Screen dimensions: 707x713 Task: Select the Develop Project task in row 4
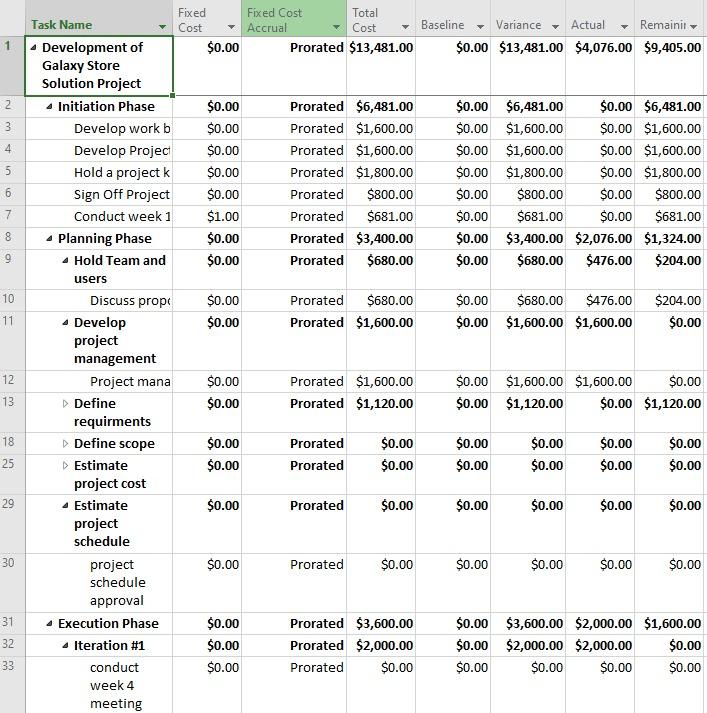tap(99, 151)
